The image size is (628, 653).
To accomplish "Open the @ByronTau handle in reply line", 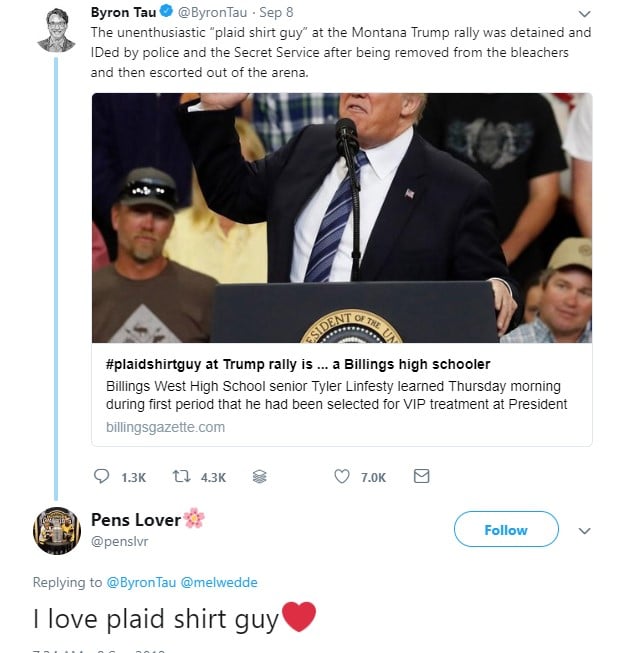I will (x=140, y=582).
